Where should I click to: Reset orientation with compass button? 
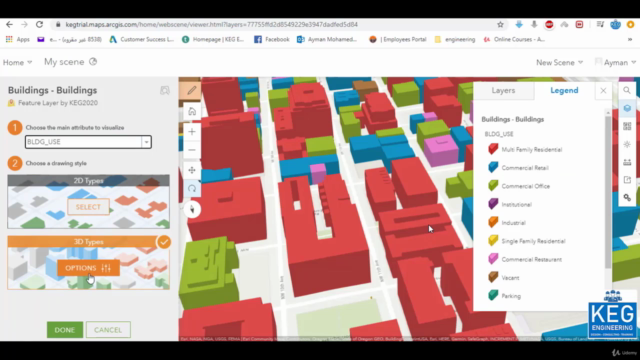[192, 209]
